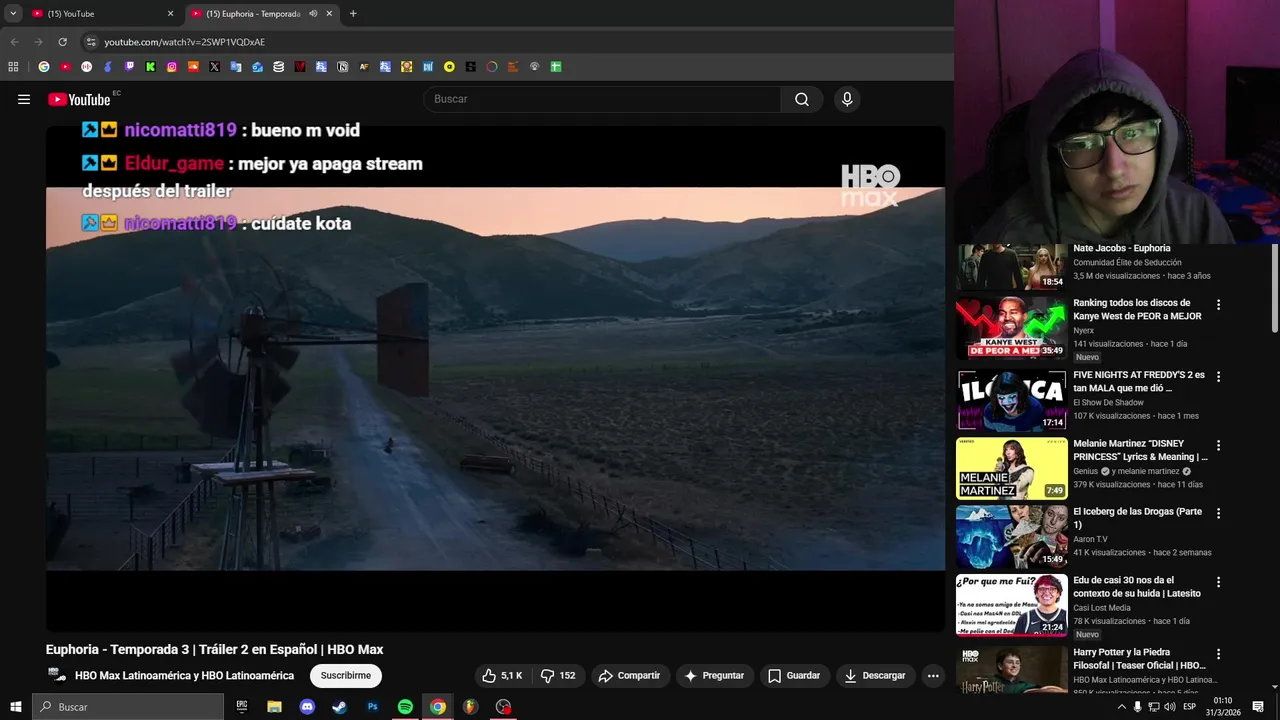Open options for Kanye West ranking video
The width and height of the screenshot is (1280, 720).
tap(1218, 304)
